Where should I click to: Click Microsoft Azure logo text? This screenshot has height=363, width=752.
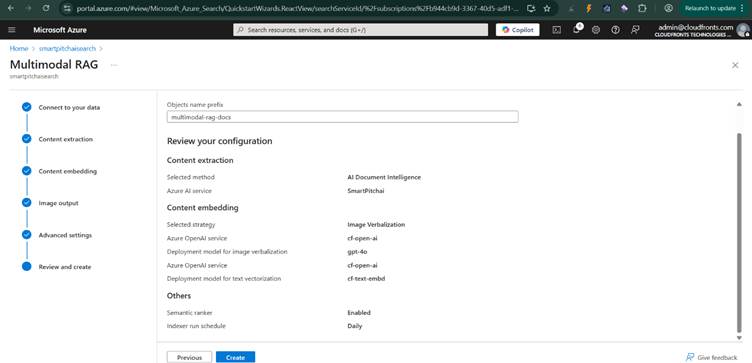[x=60, y=30]
